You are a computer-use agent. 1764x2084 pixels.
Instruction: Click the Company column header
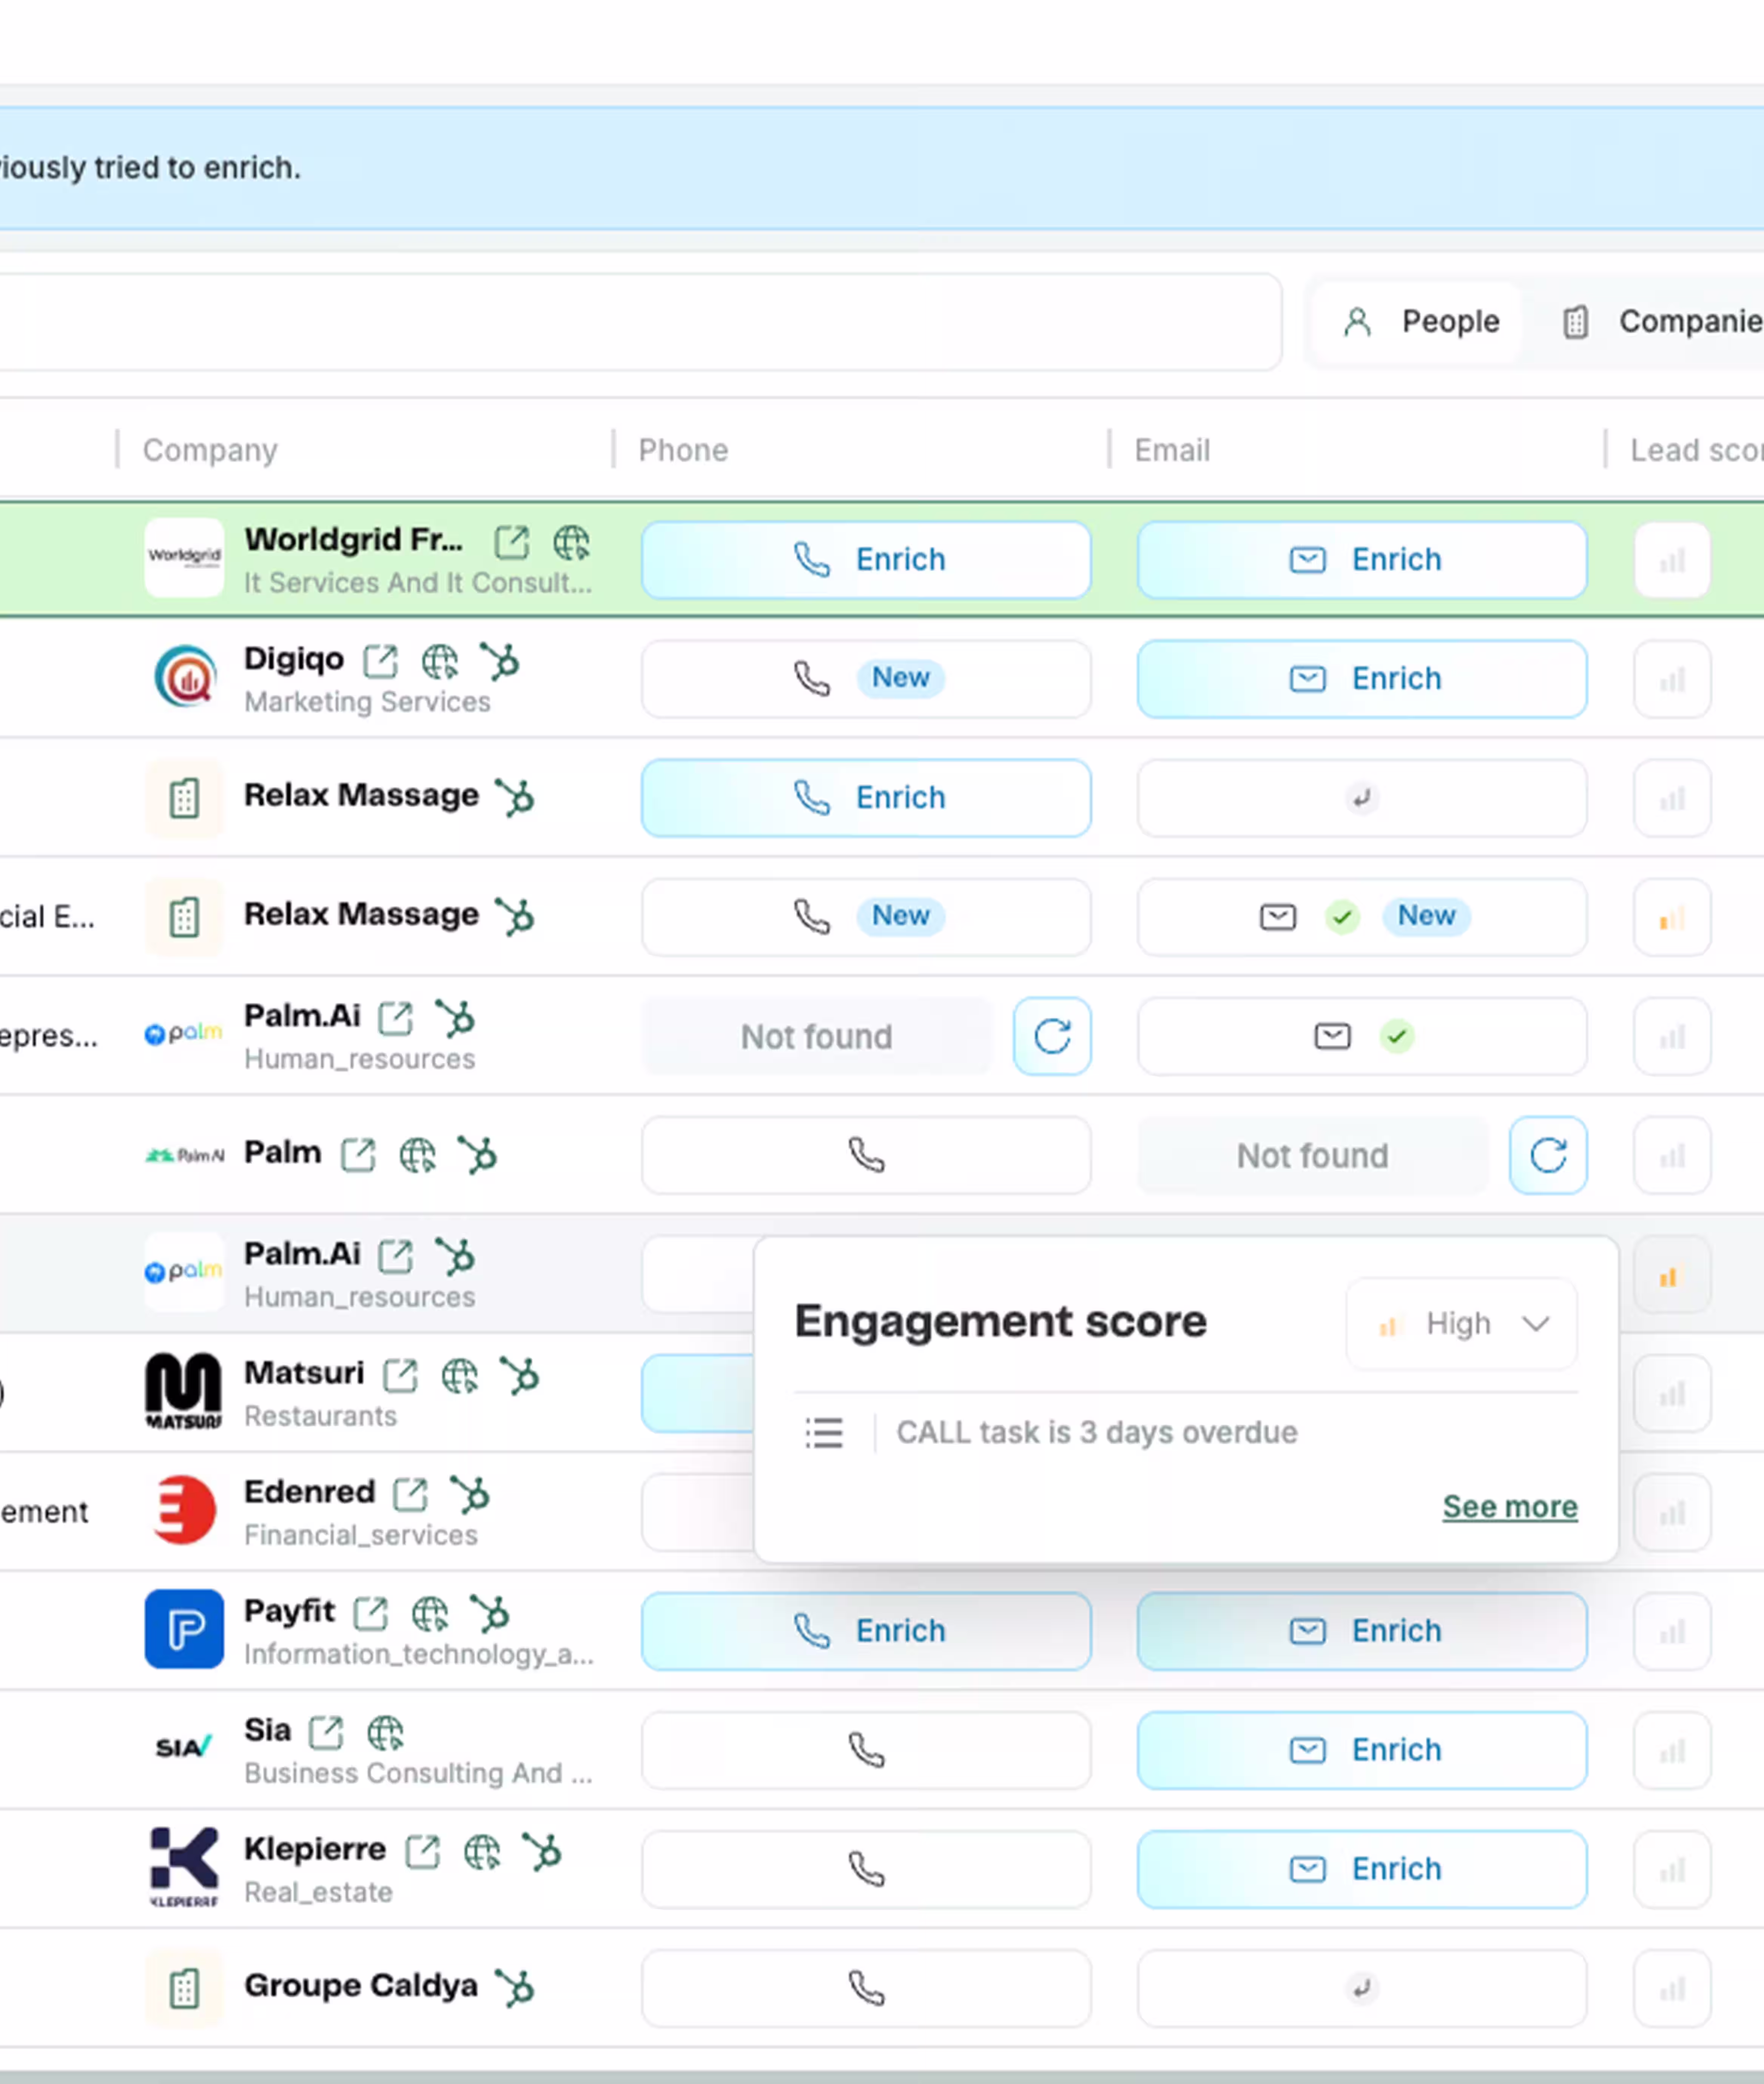(210, 450)
